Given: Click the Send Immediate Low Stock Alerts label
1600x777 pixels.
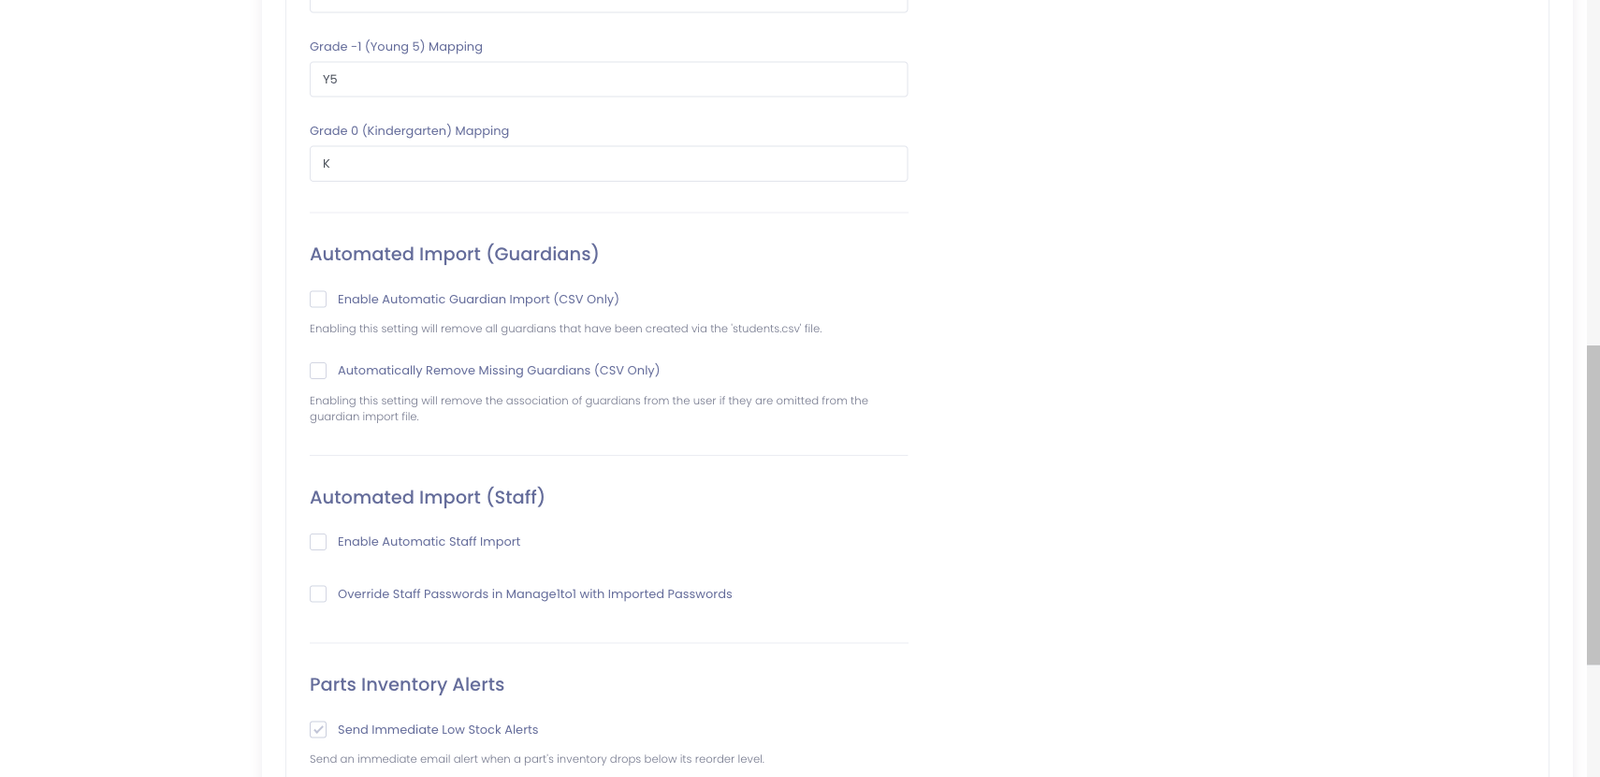Looking at the screenshot, I should click(438, 729).
